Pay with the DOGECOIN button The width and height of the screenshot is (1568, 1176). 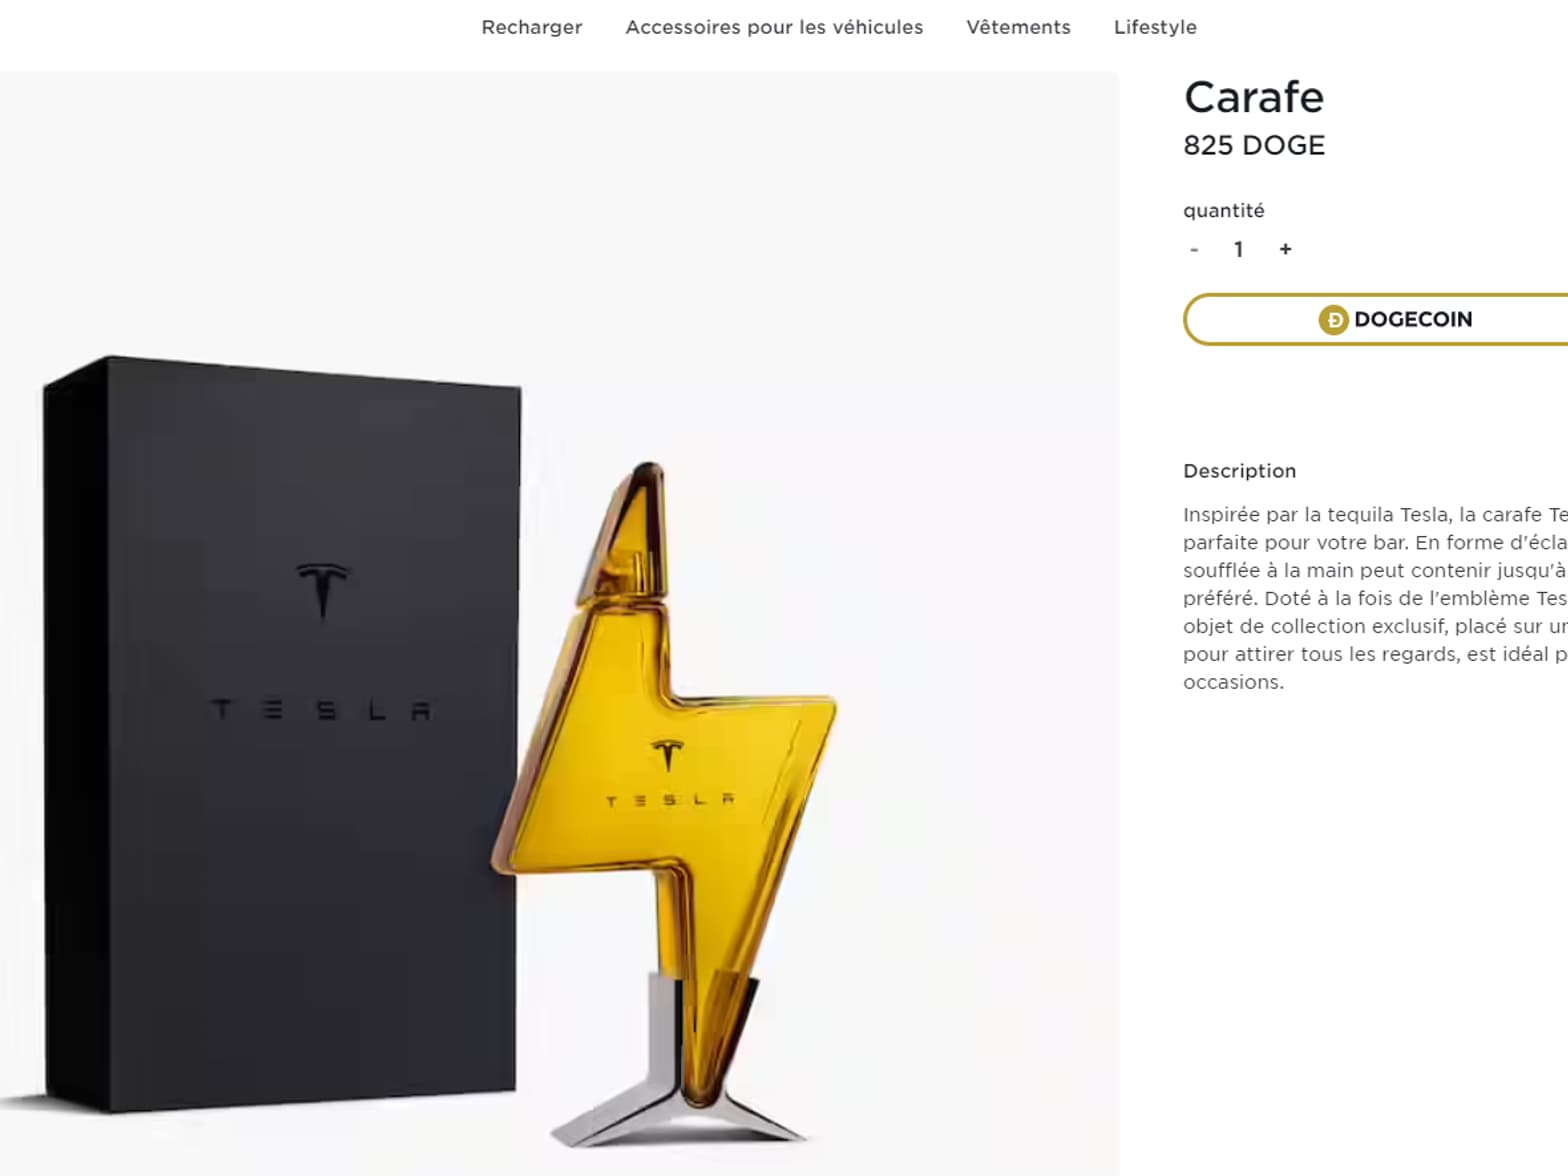pyautogui.click(x=1376, y=319)
